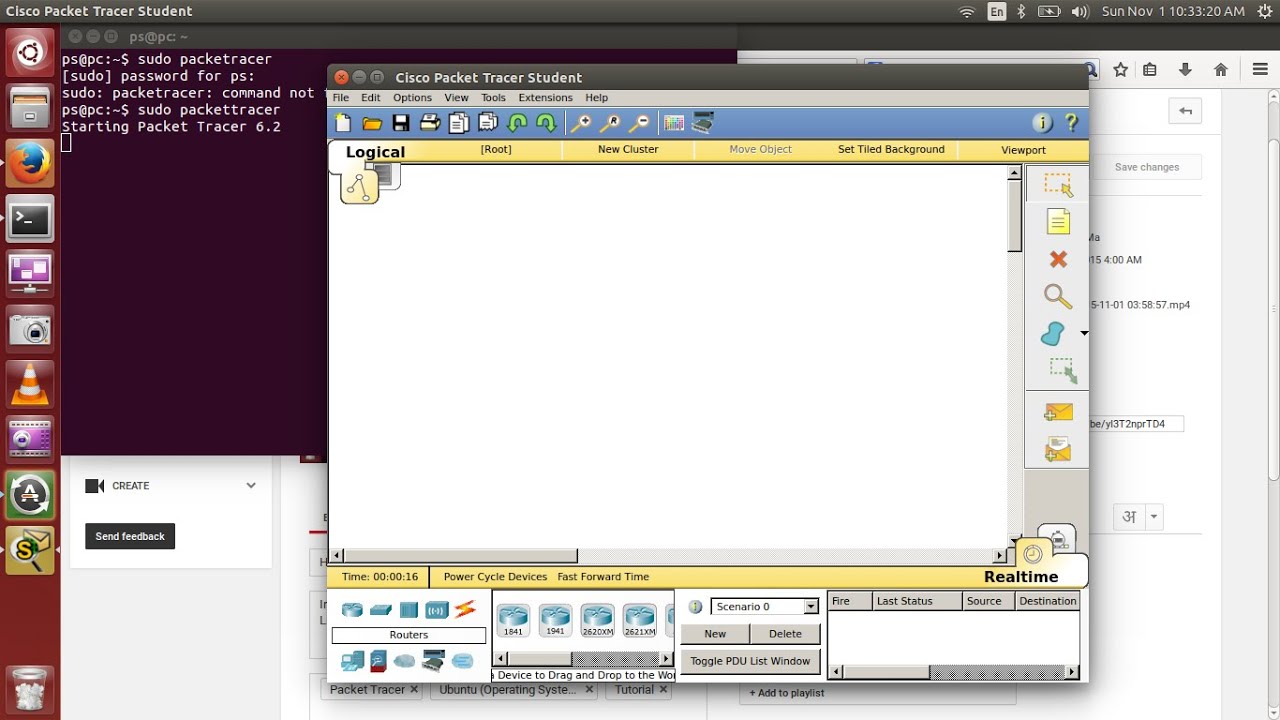Select the End Devices category icon
The image size is (1280, 720).
[352, 661]
